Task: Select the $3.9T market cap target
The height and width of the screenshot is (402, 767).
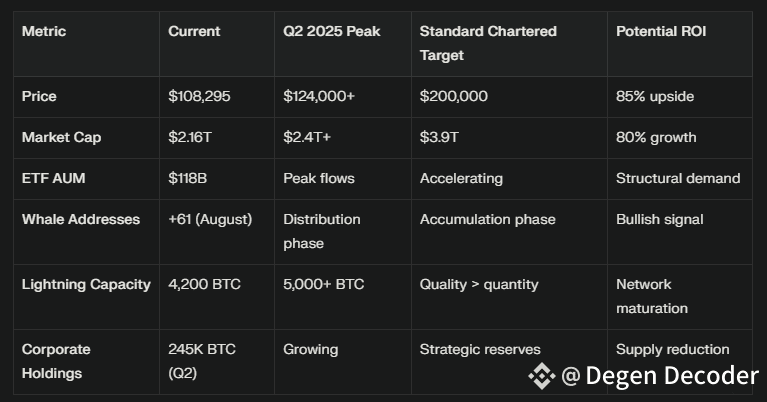Action: point(439,137)
